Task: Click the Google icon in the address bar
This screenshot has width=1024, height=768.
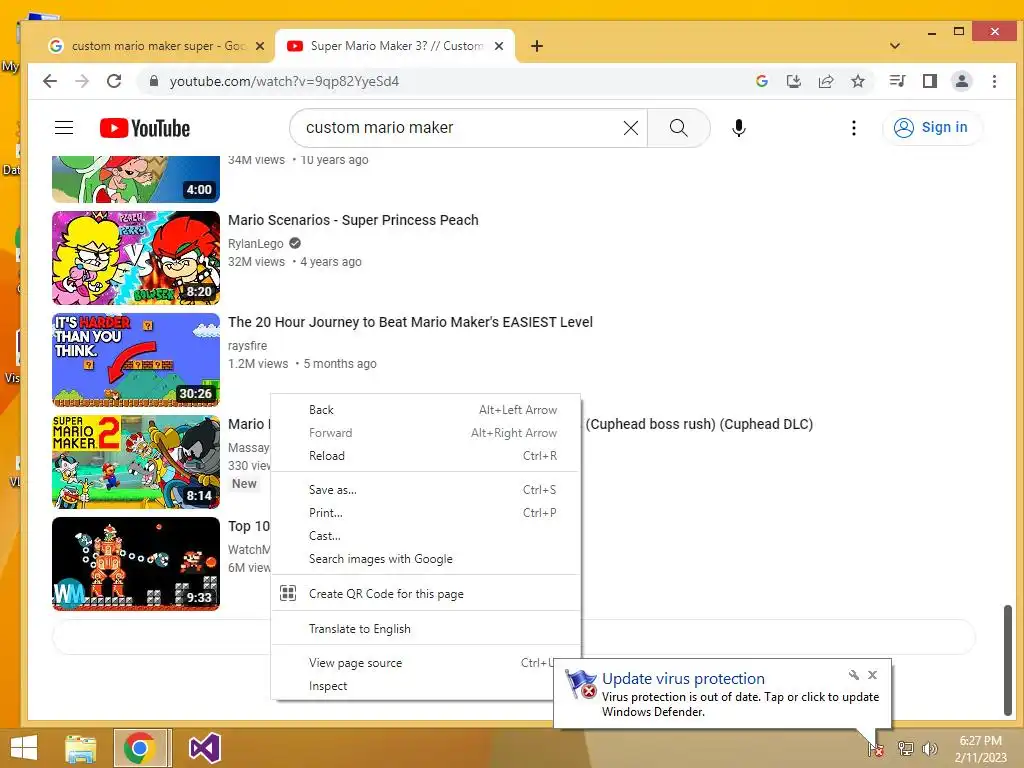Action: (x=761, y=81)
